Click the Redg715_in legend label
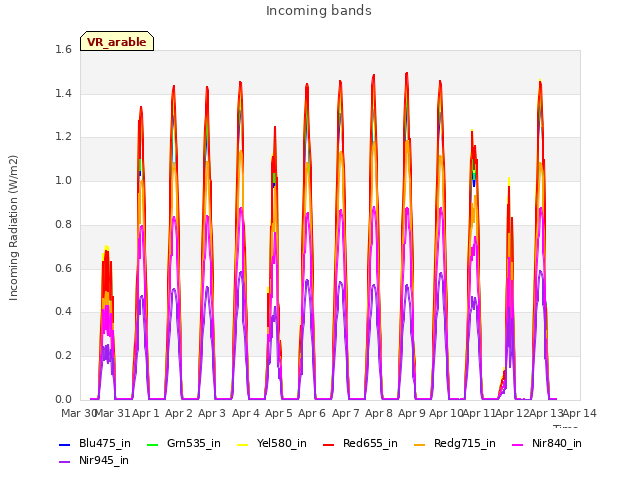This screenshot has height=480, width=640. [464, 443]
